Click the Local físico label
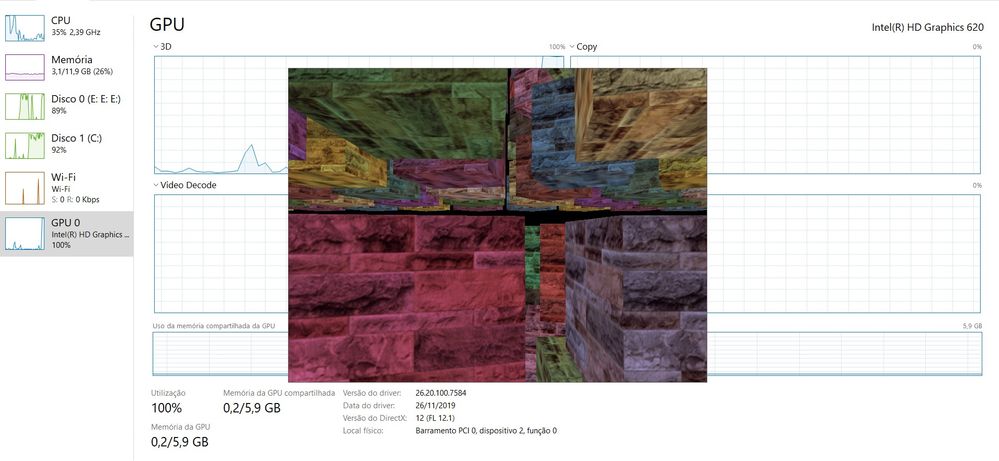Screen dimensions: 999x461 (x=361, y=431)
